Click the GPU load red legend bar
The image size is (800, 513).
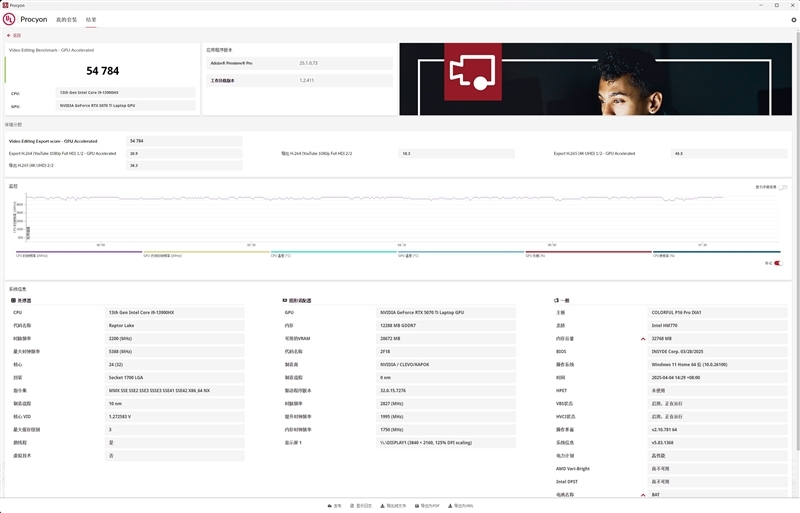[588, 252]
